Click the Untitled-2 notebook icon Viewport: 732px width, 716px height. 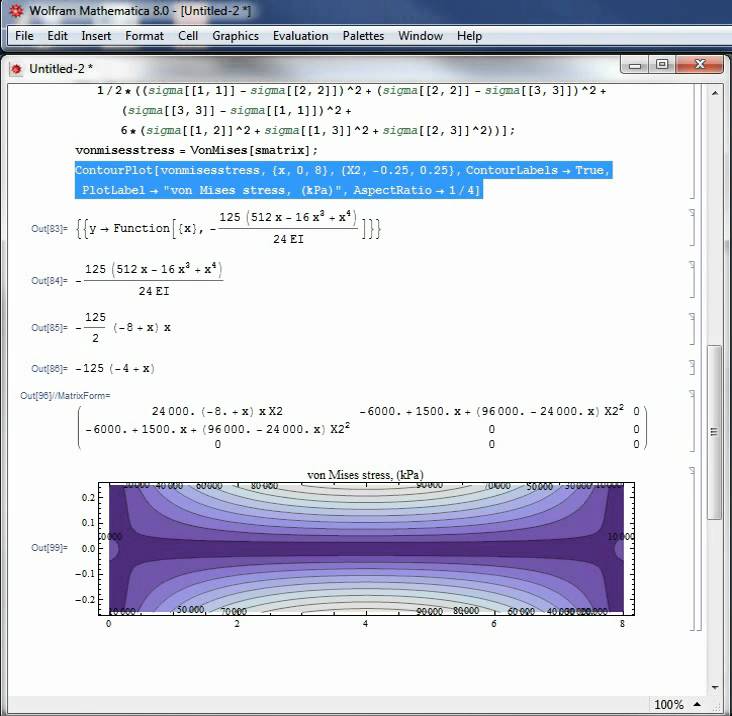coord(16,68)
